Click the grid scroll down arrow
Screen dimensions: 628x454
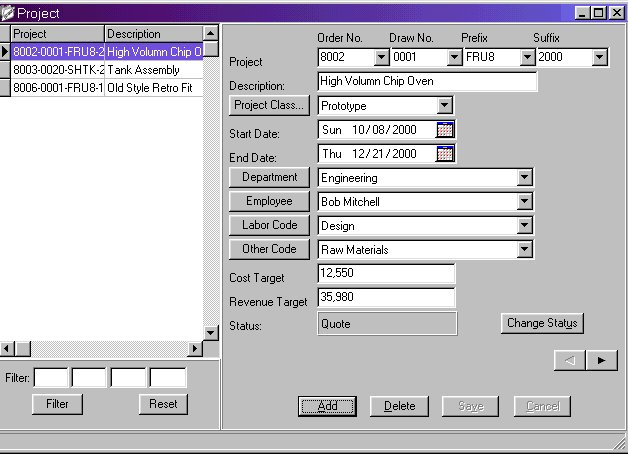tap(211, 333)
